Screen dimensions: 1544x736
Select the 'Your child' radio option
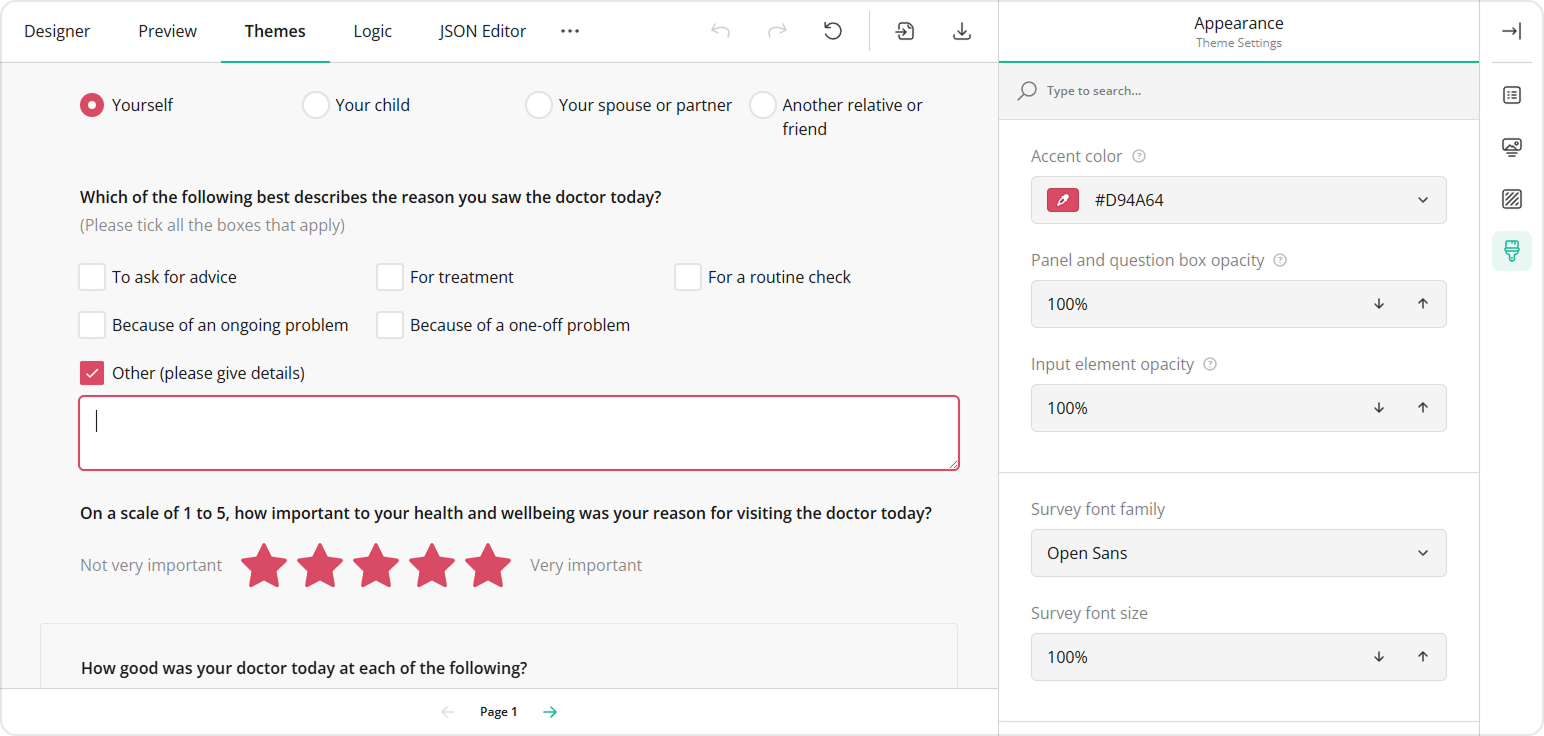316,105
